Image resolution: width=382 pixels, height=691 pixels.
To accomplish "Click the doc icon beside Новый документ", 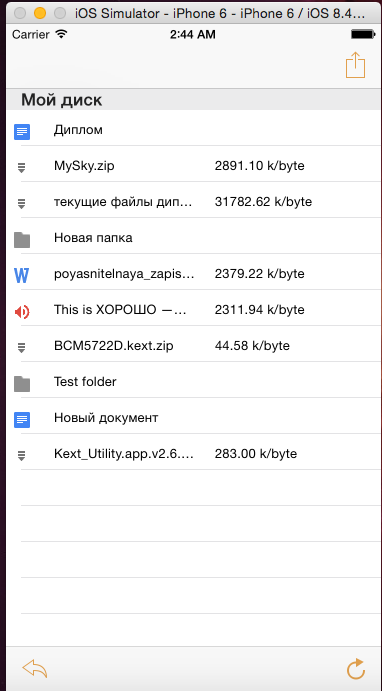I will coord(22,420).
